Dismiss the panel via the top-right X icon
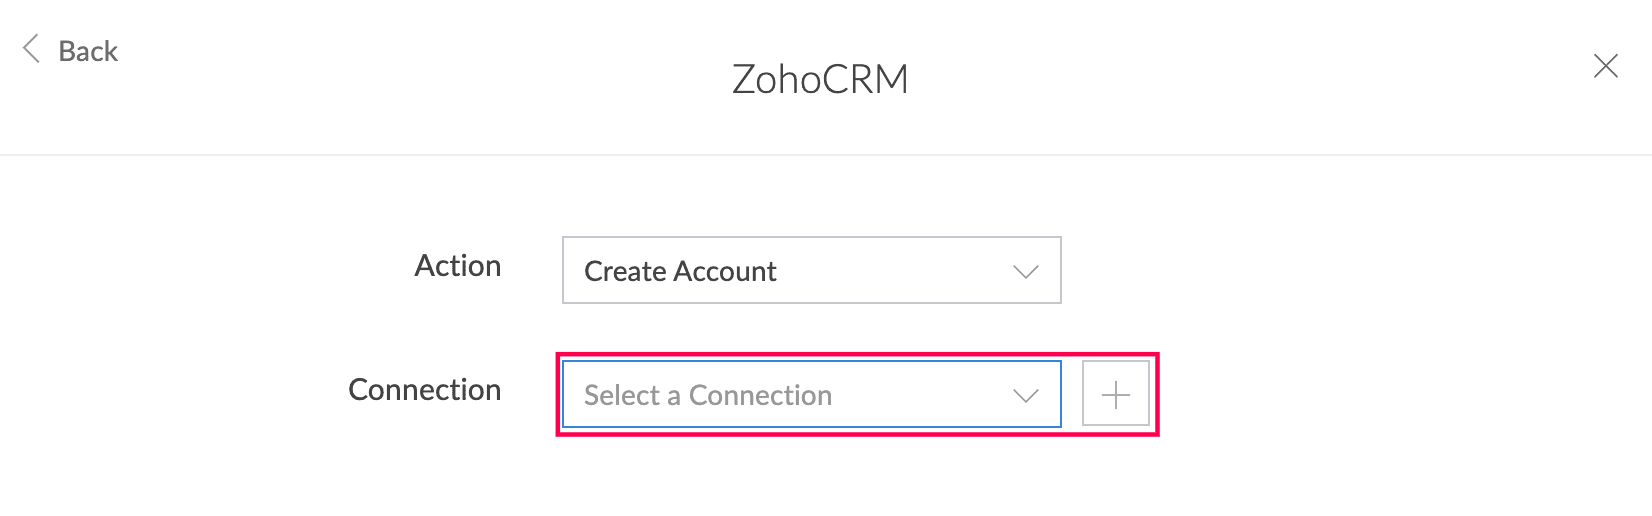The width and height of the screenshot is (1652, 516). (1606, 66)
